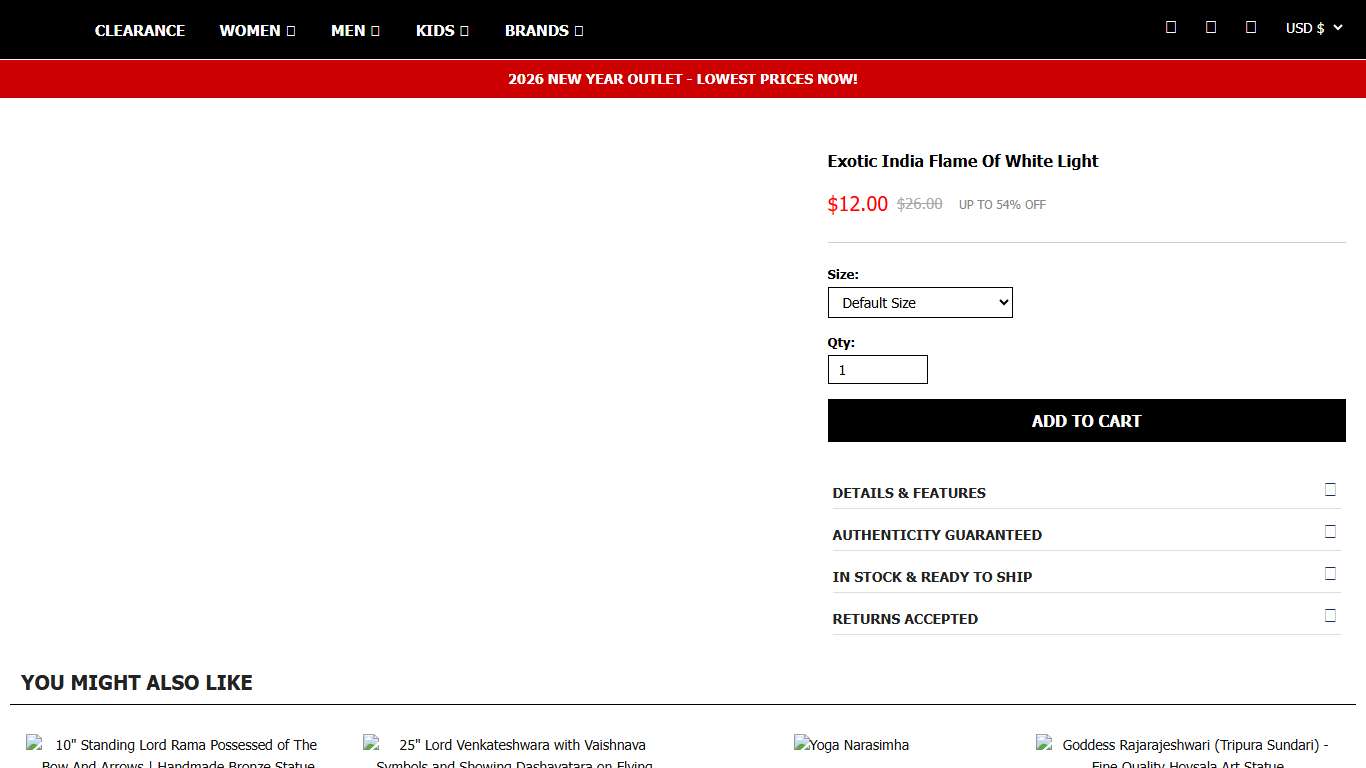1366x768 pixels.
Task: Click the icon on Authenticity Guaranteed row
Action: coord(1330,532)
